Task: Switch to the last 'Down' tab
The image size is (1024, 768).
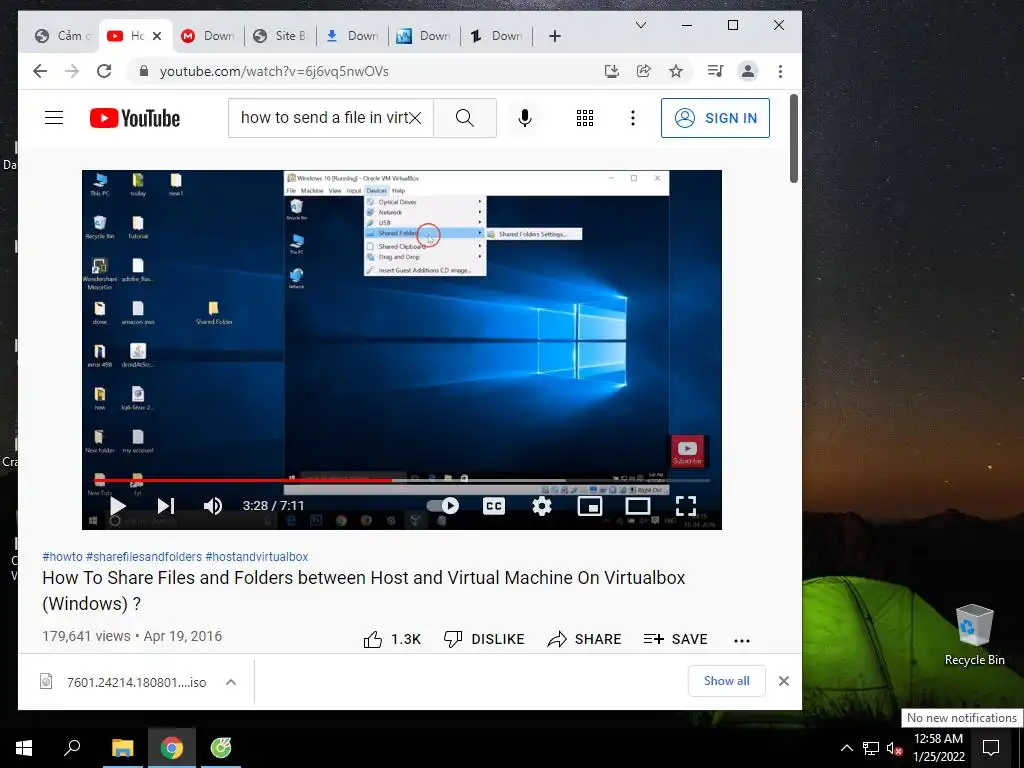Action: tap(496, 36)
